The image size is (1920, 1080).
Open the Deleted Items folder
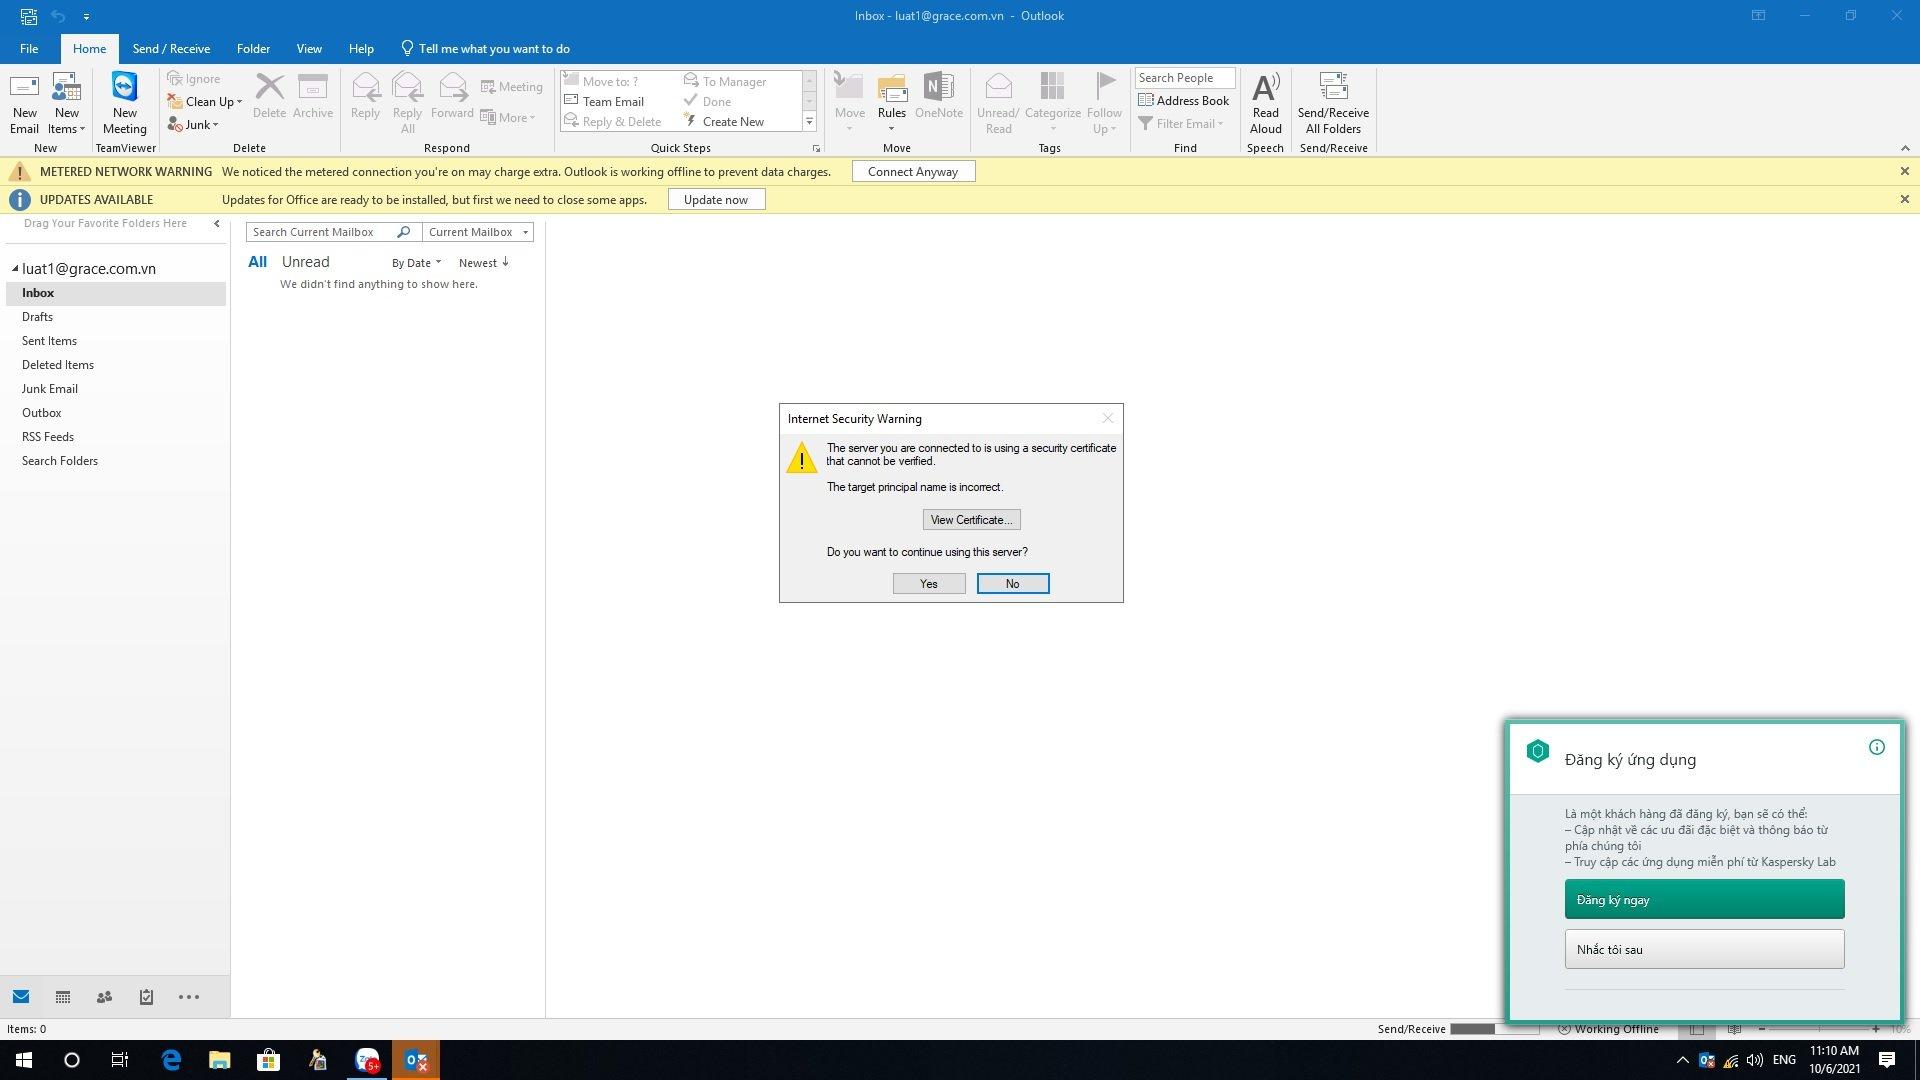116,365
